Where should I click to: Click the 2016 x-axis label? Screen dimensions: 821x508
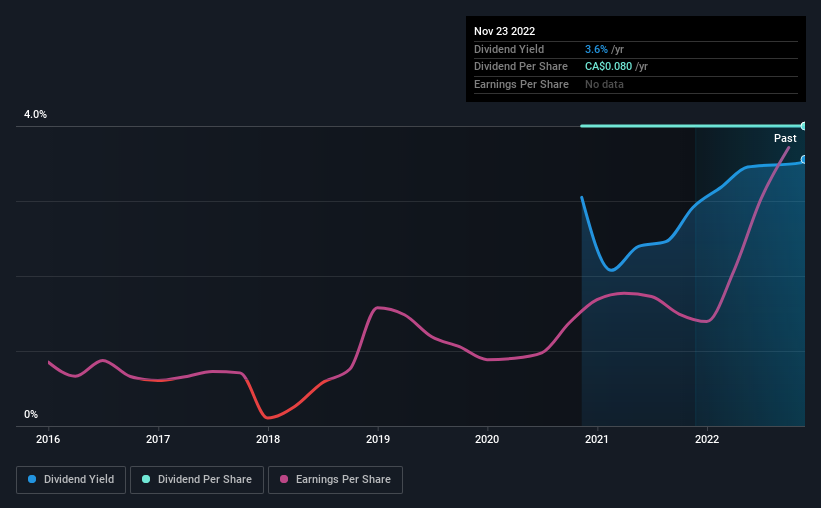pos(48,439)
